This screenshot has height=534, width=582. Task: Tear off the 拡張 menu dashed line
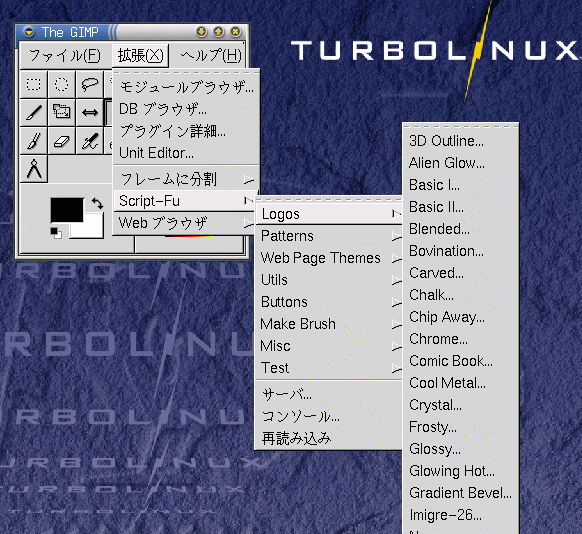point(186,73)
